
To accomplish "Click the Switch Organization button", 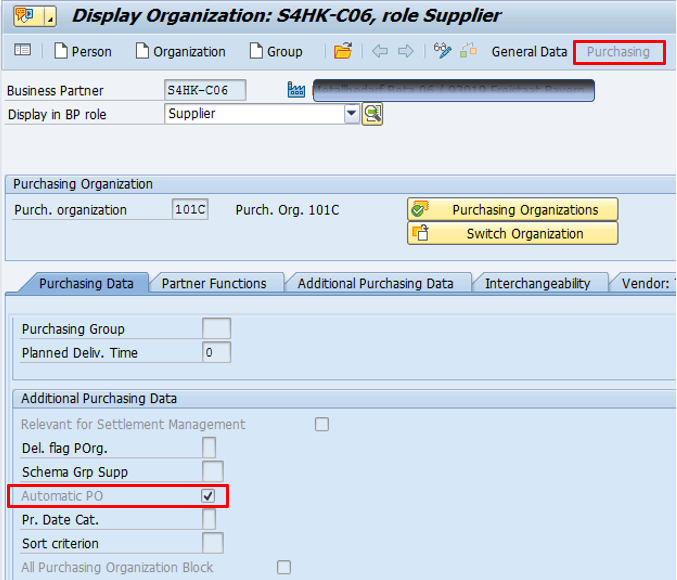I will 513,234.
